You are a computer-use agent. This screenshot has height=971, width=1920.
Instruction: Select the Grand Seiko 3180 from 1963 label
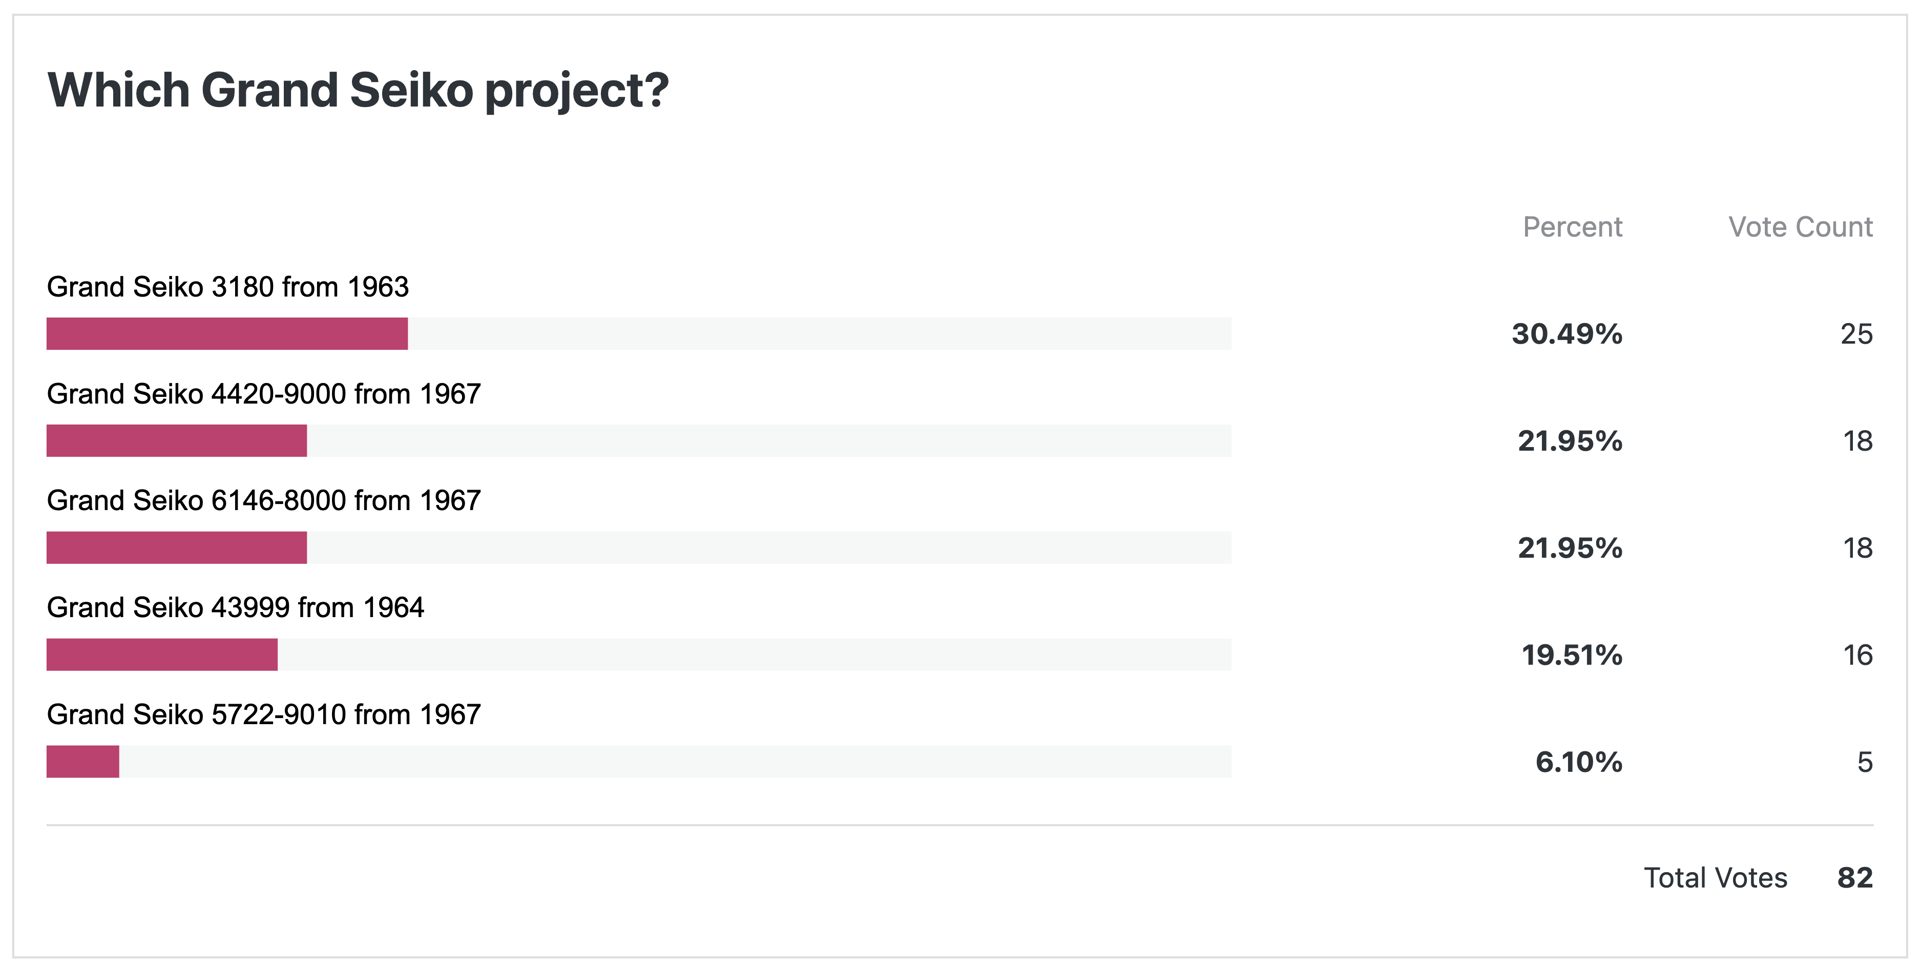tap(228, 287)
